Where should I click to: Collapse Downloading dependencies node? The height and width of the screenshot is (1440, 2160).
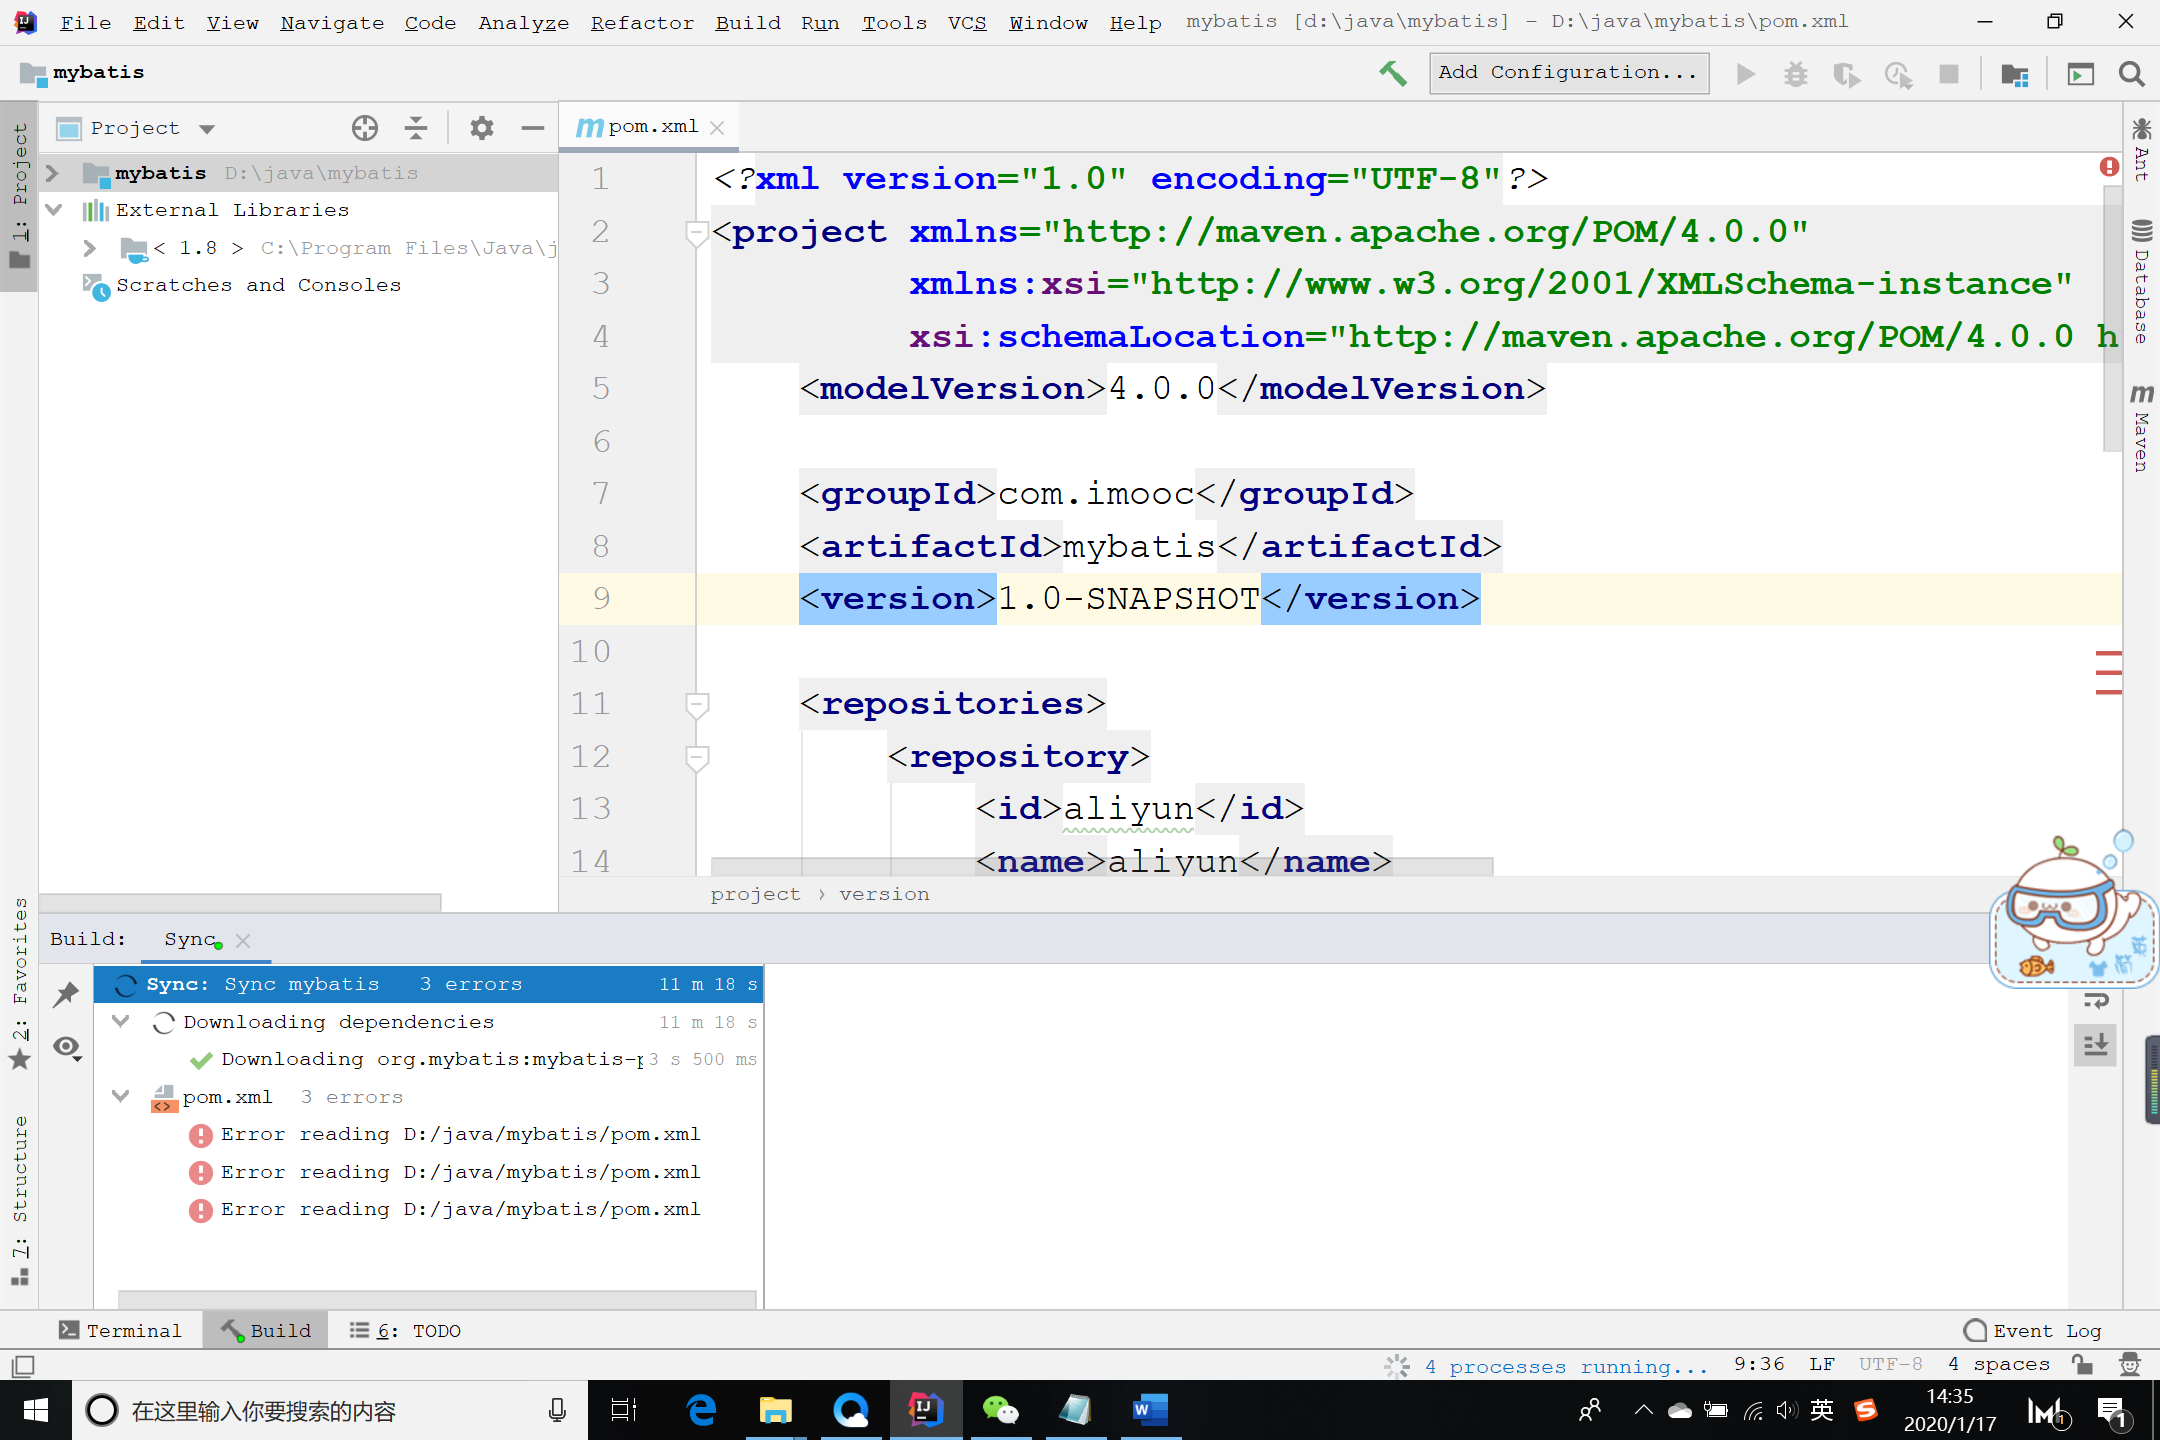point(121,1022)
